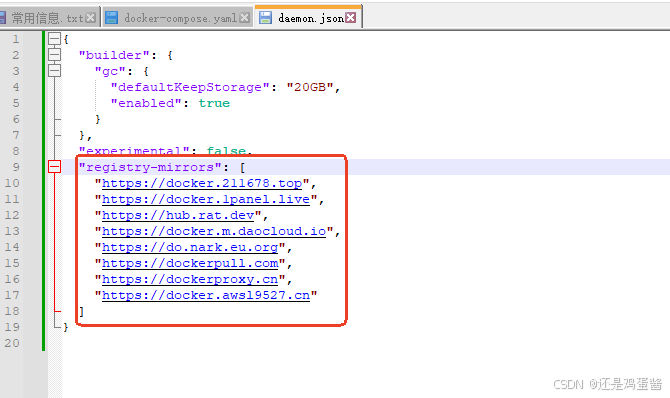Click line number 9 in the margin

(16, 167)
